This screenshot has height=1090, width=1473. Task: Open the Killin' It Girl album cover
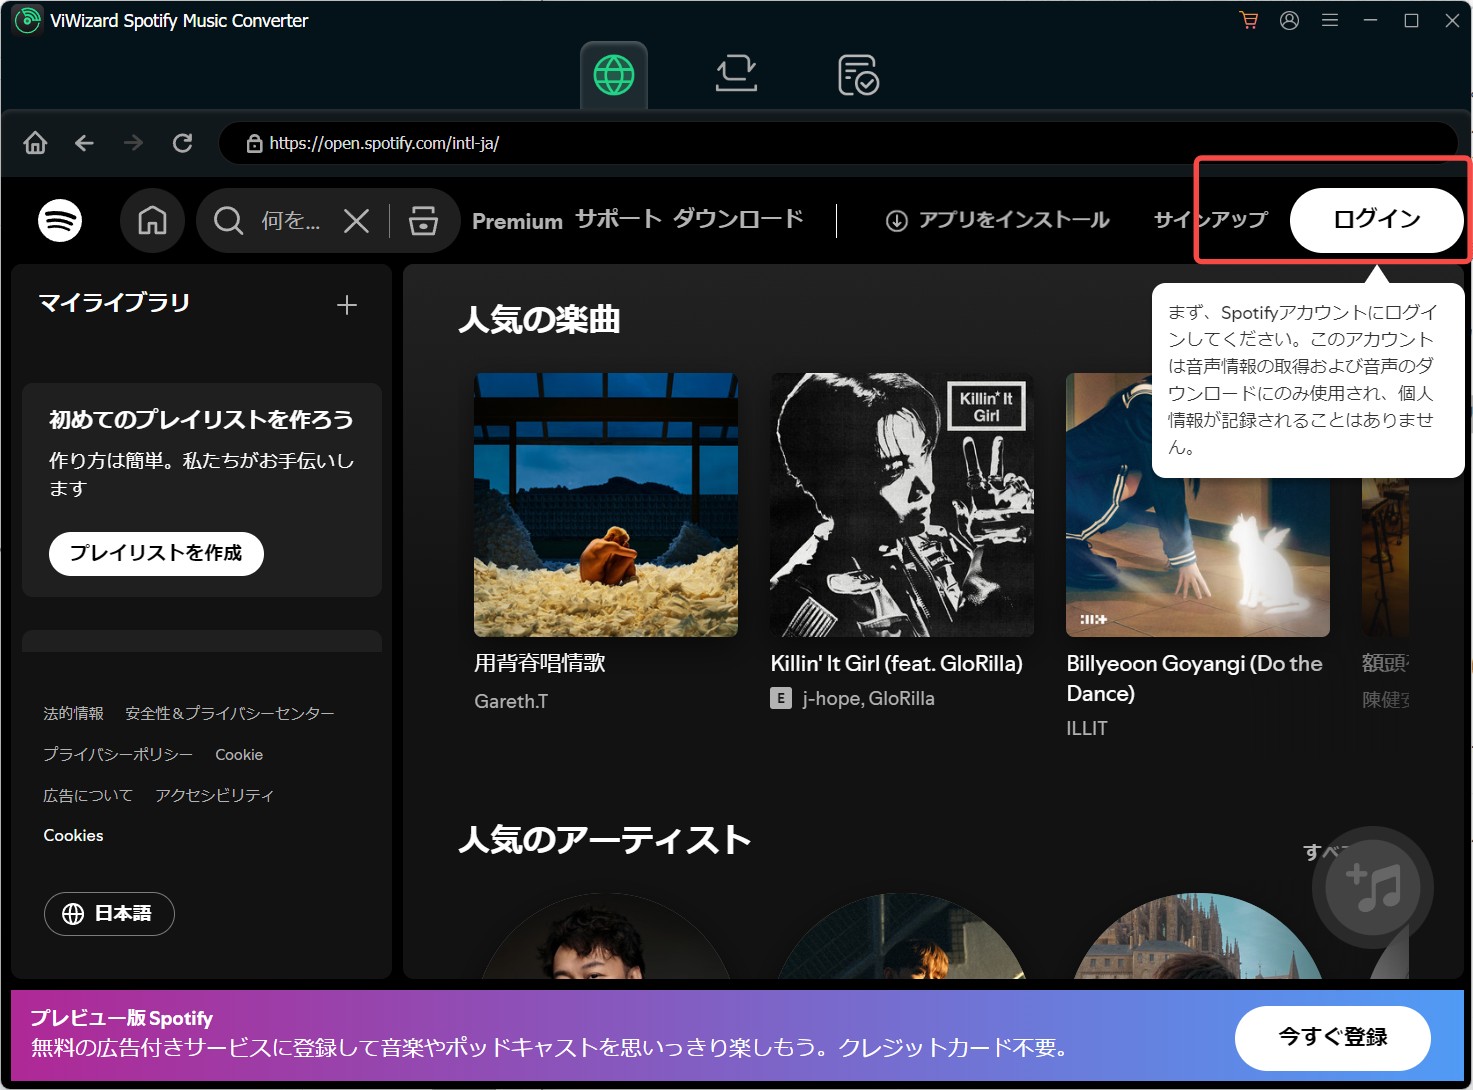pyautogui.click(x=902, y=505)
